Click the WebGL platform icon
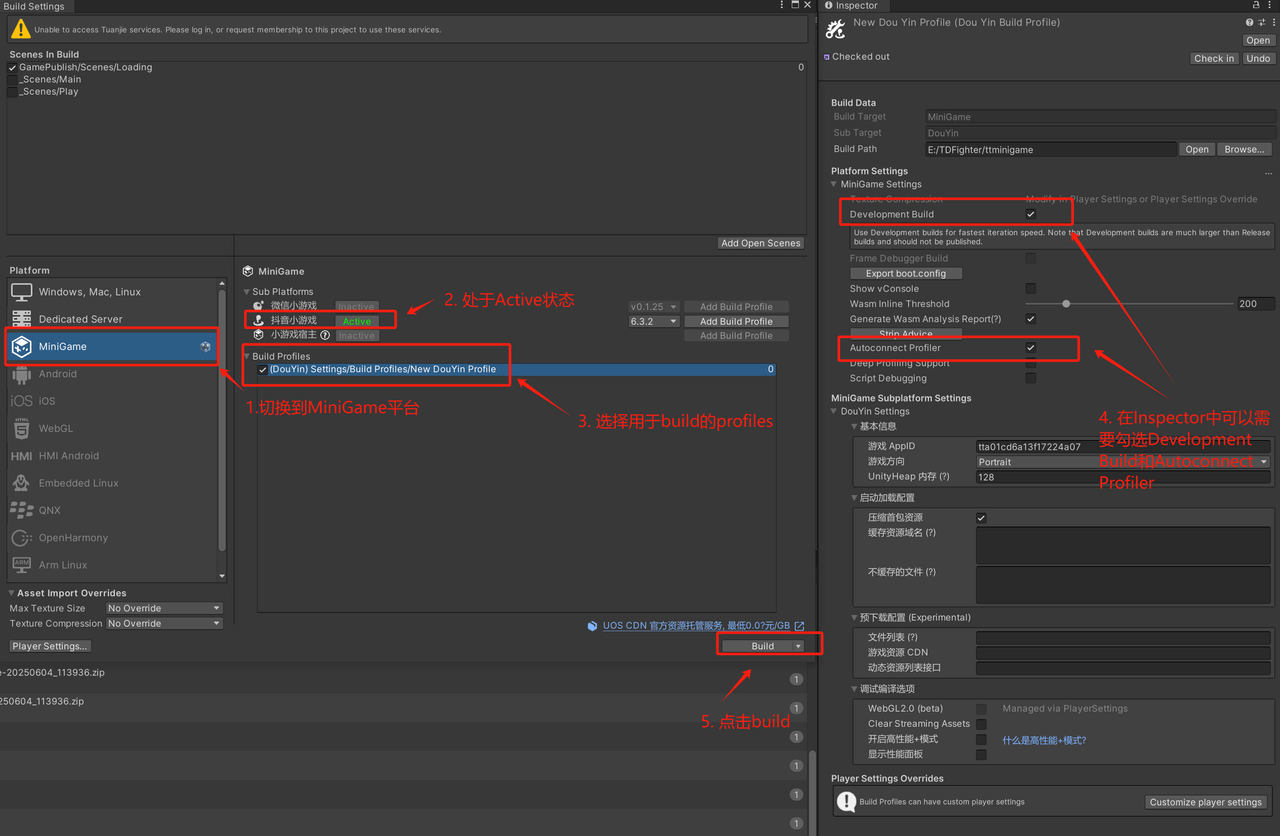The image size is (1280, 836). coord(21,428)
